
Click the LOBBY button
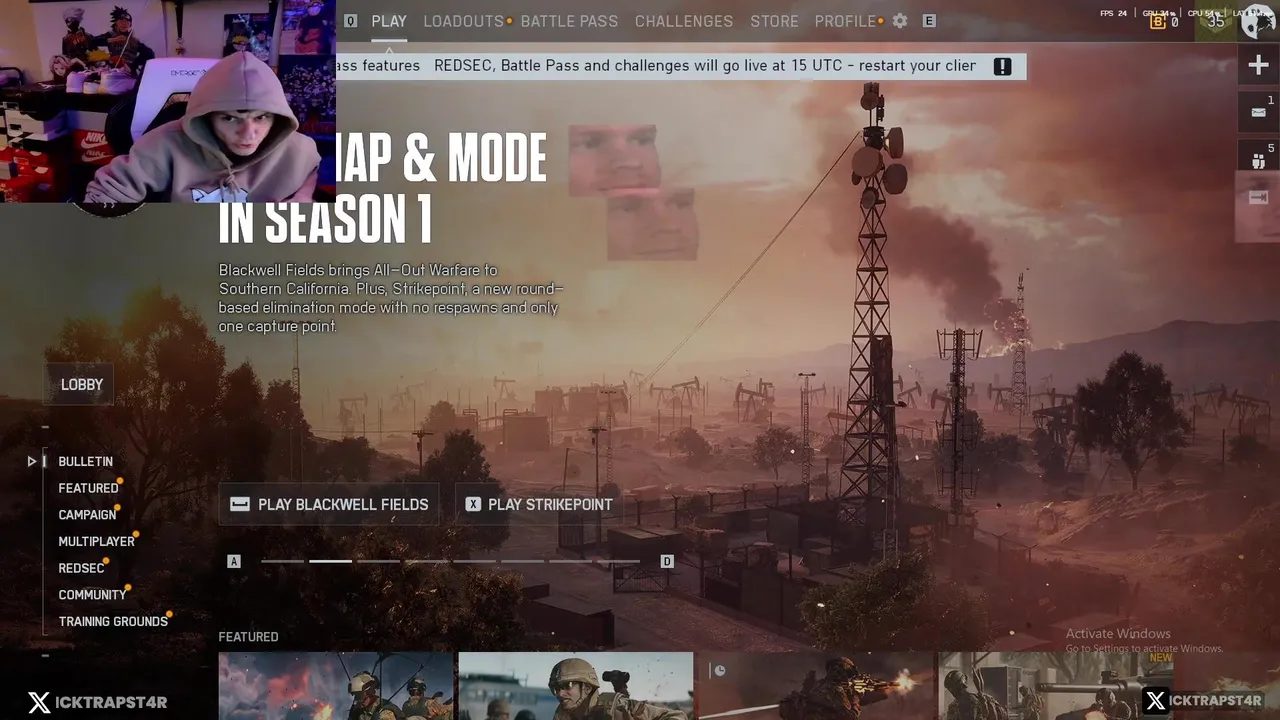[82, 385]
